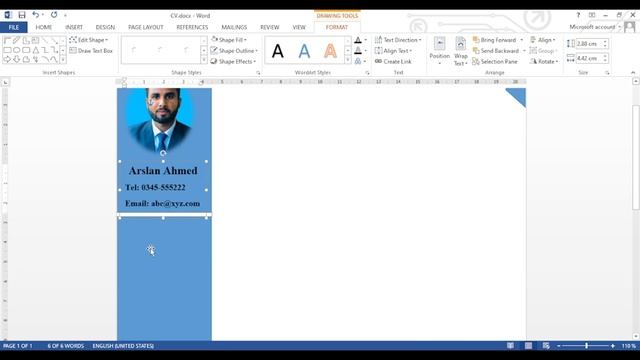Open Edit Shape menu
Screen dimensions: 640x360
click(x=89, y=40)
